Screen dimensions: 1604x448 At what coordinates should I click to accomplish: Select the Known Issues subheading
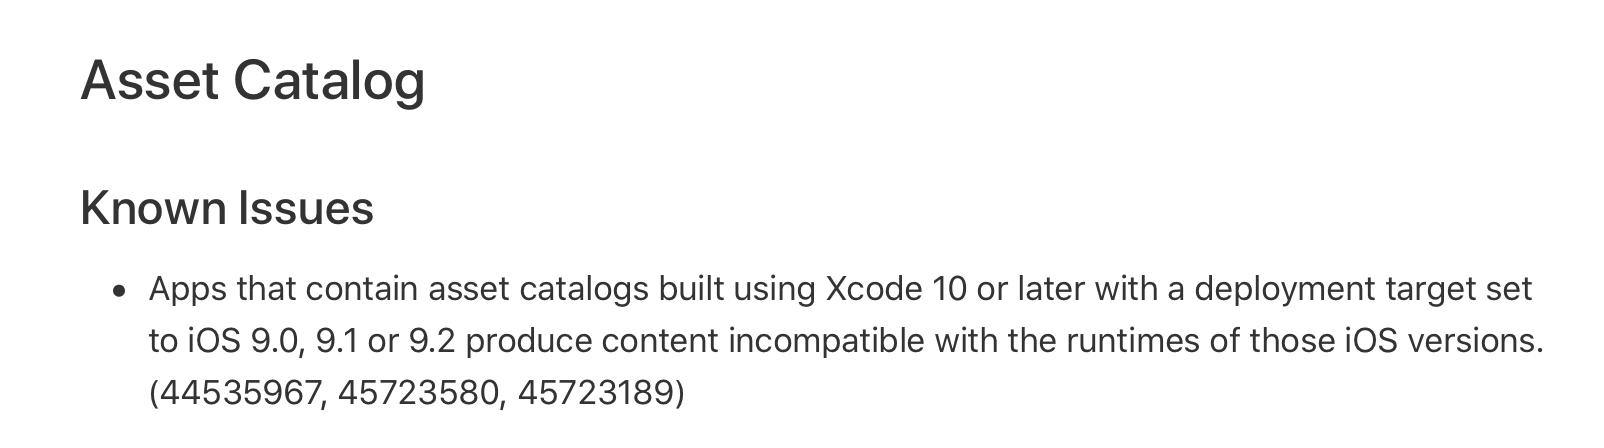pos(227,209)
